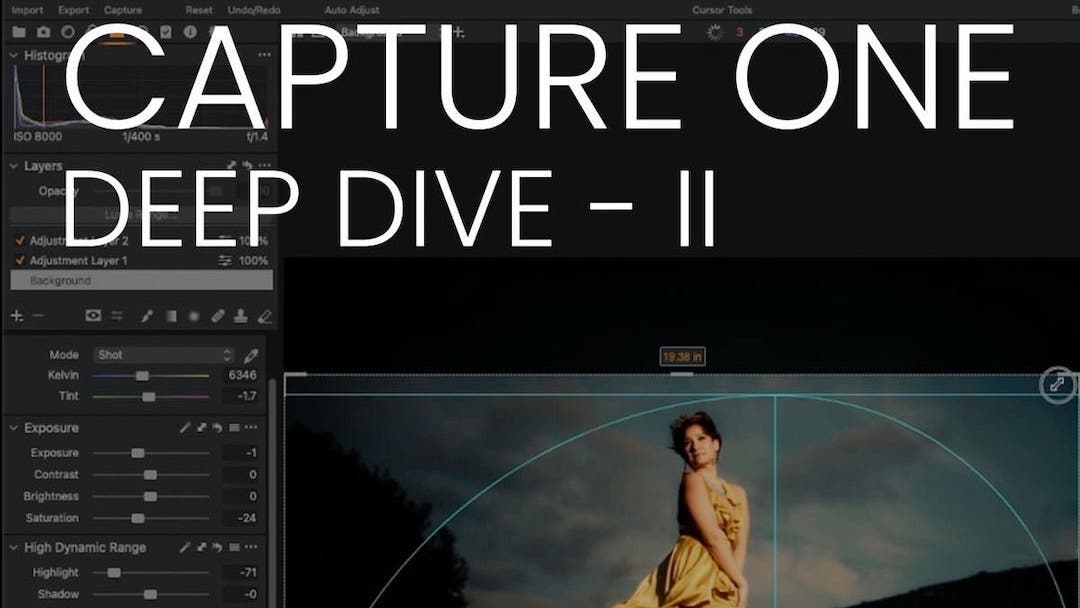Open High Dynamic Range presets list icon

click(234, 547)
